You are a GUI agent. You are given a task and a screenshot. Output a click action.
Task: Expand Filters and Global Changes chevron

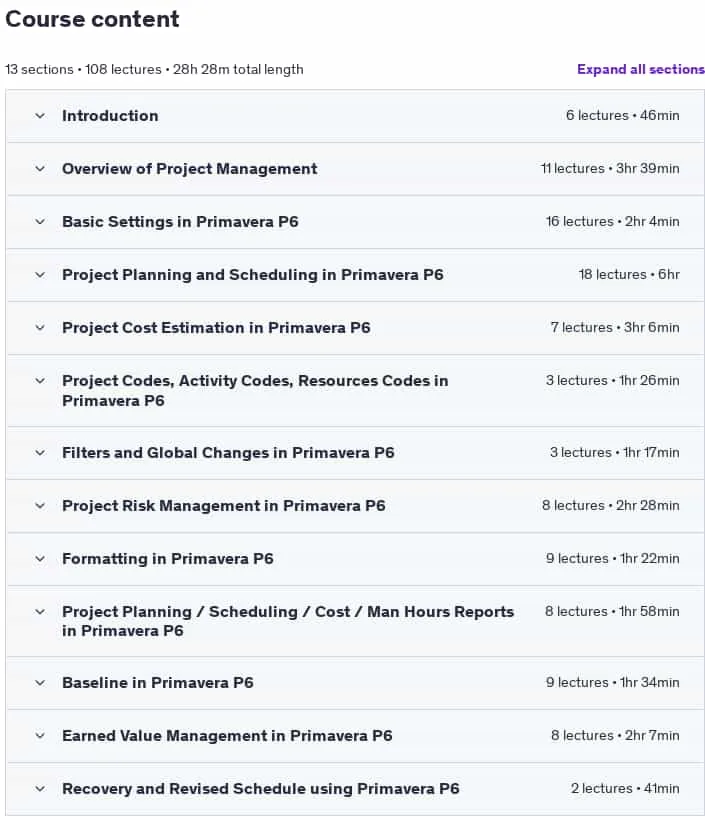[x=40, y=453]
